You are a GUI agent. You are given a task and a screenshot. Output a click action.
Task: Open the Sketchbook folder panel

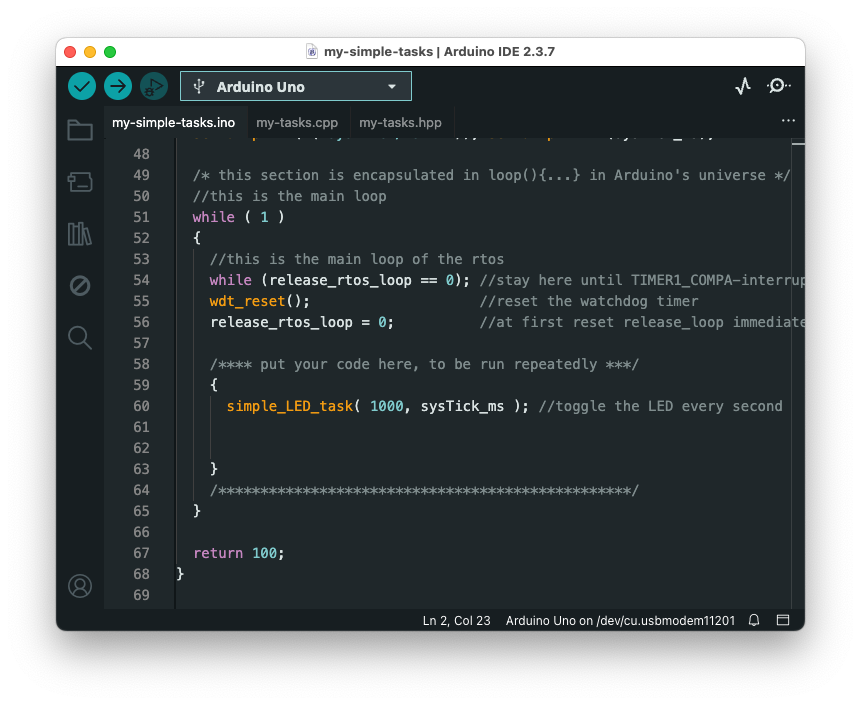click(80, 130)
